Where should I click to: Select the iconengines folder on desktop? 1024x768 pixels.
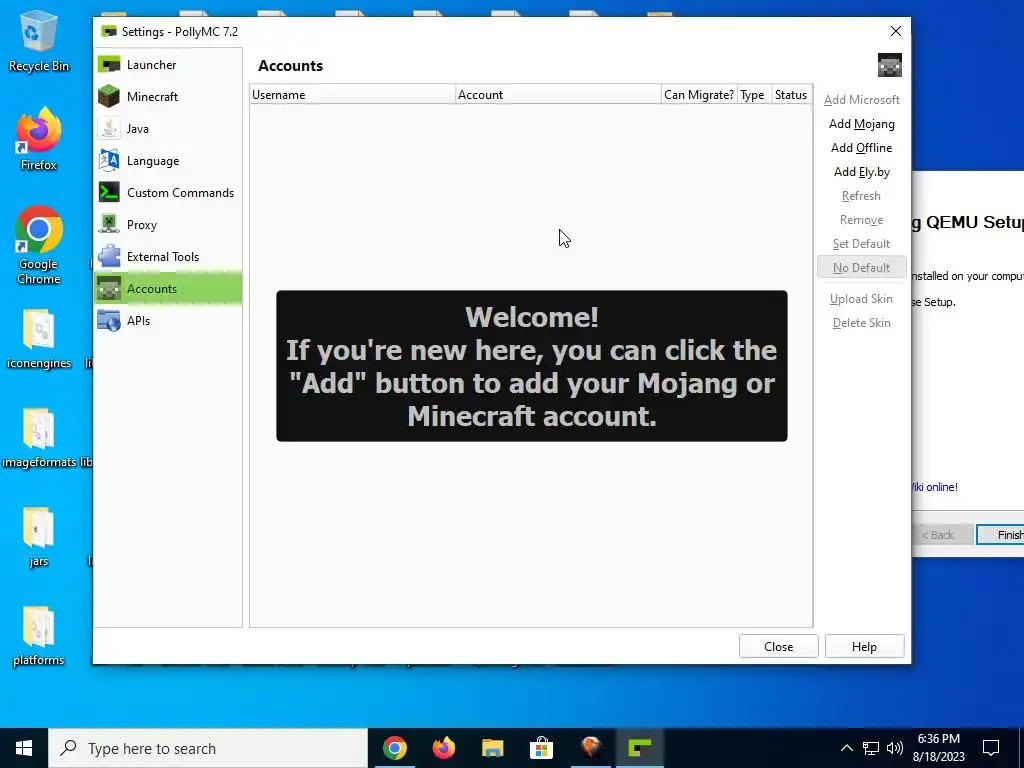[39, 340]
